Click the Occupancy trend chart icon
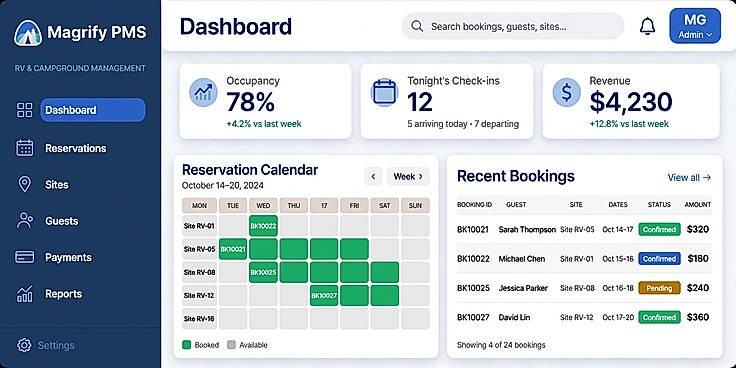 click(x=203, y=92)
